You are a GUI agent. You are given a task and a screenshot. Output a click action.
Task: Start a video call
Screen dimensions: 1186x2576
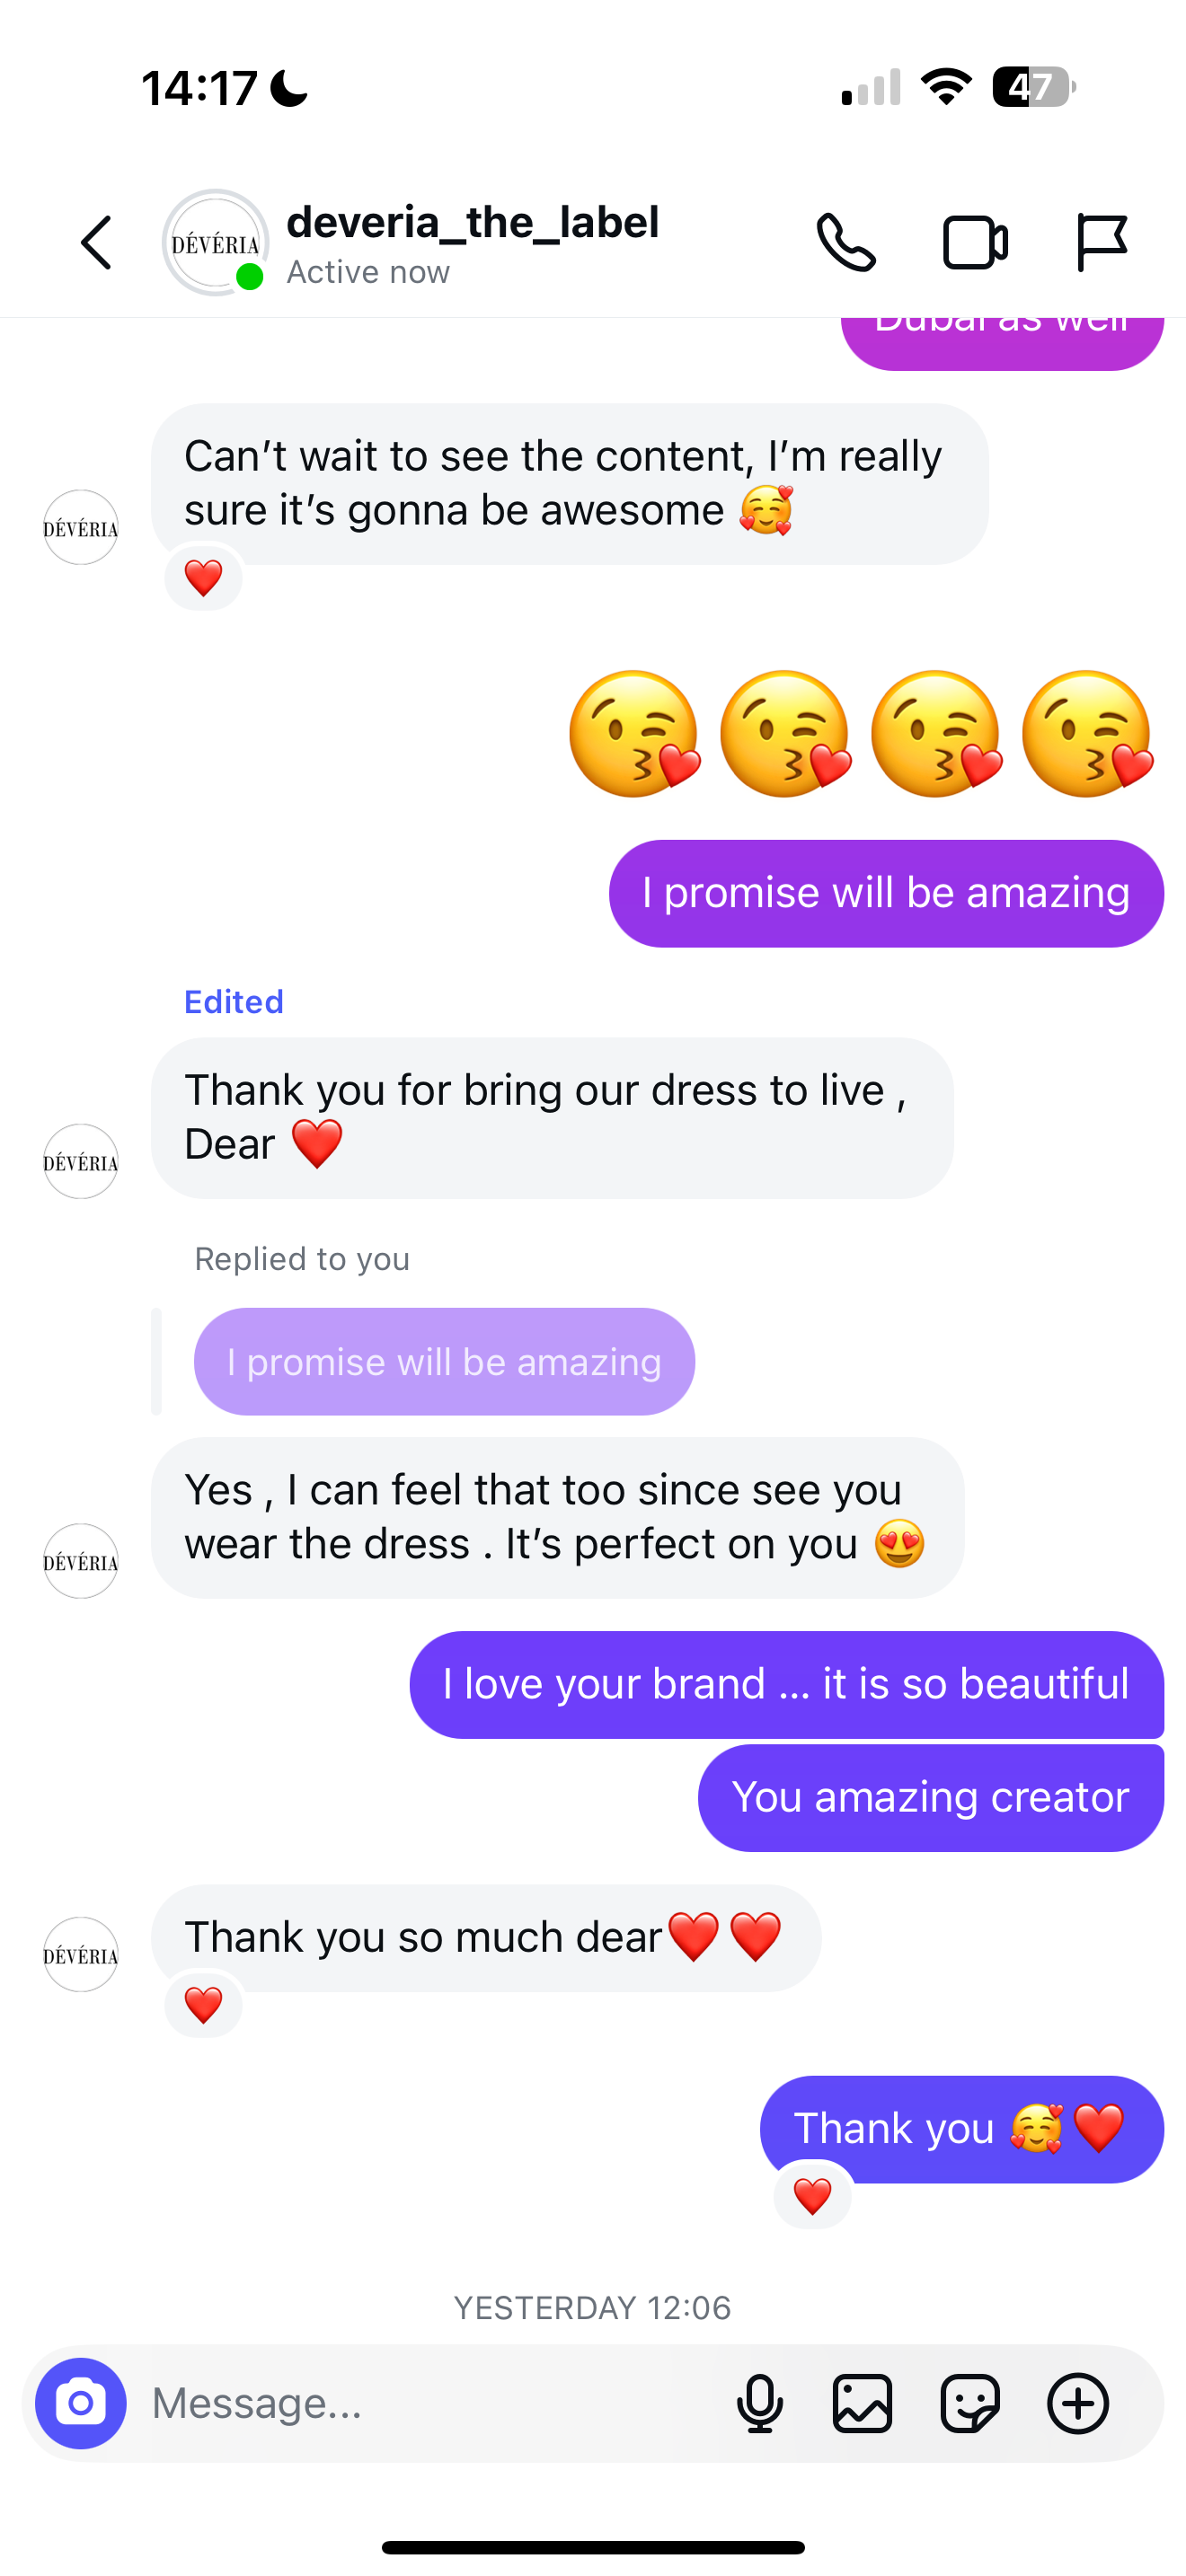975,243
